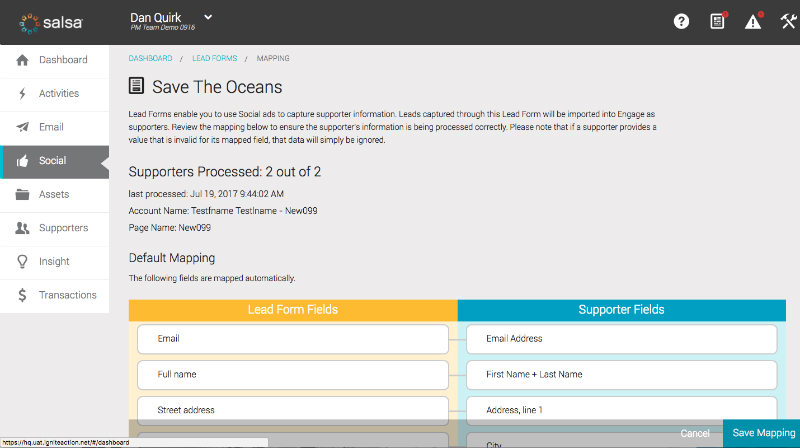This screenshot has width=800, height=448.
Task: Select Transactions in the sidebar
Action: pos(67,295)
